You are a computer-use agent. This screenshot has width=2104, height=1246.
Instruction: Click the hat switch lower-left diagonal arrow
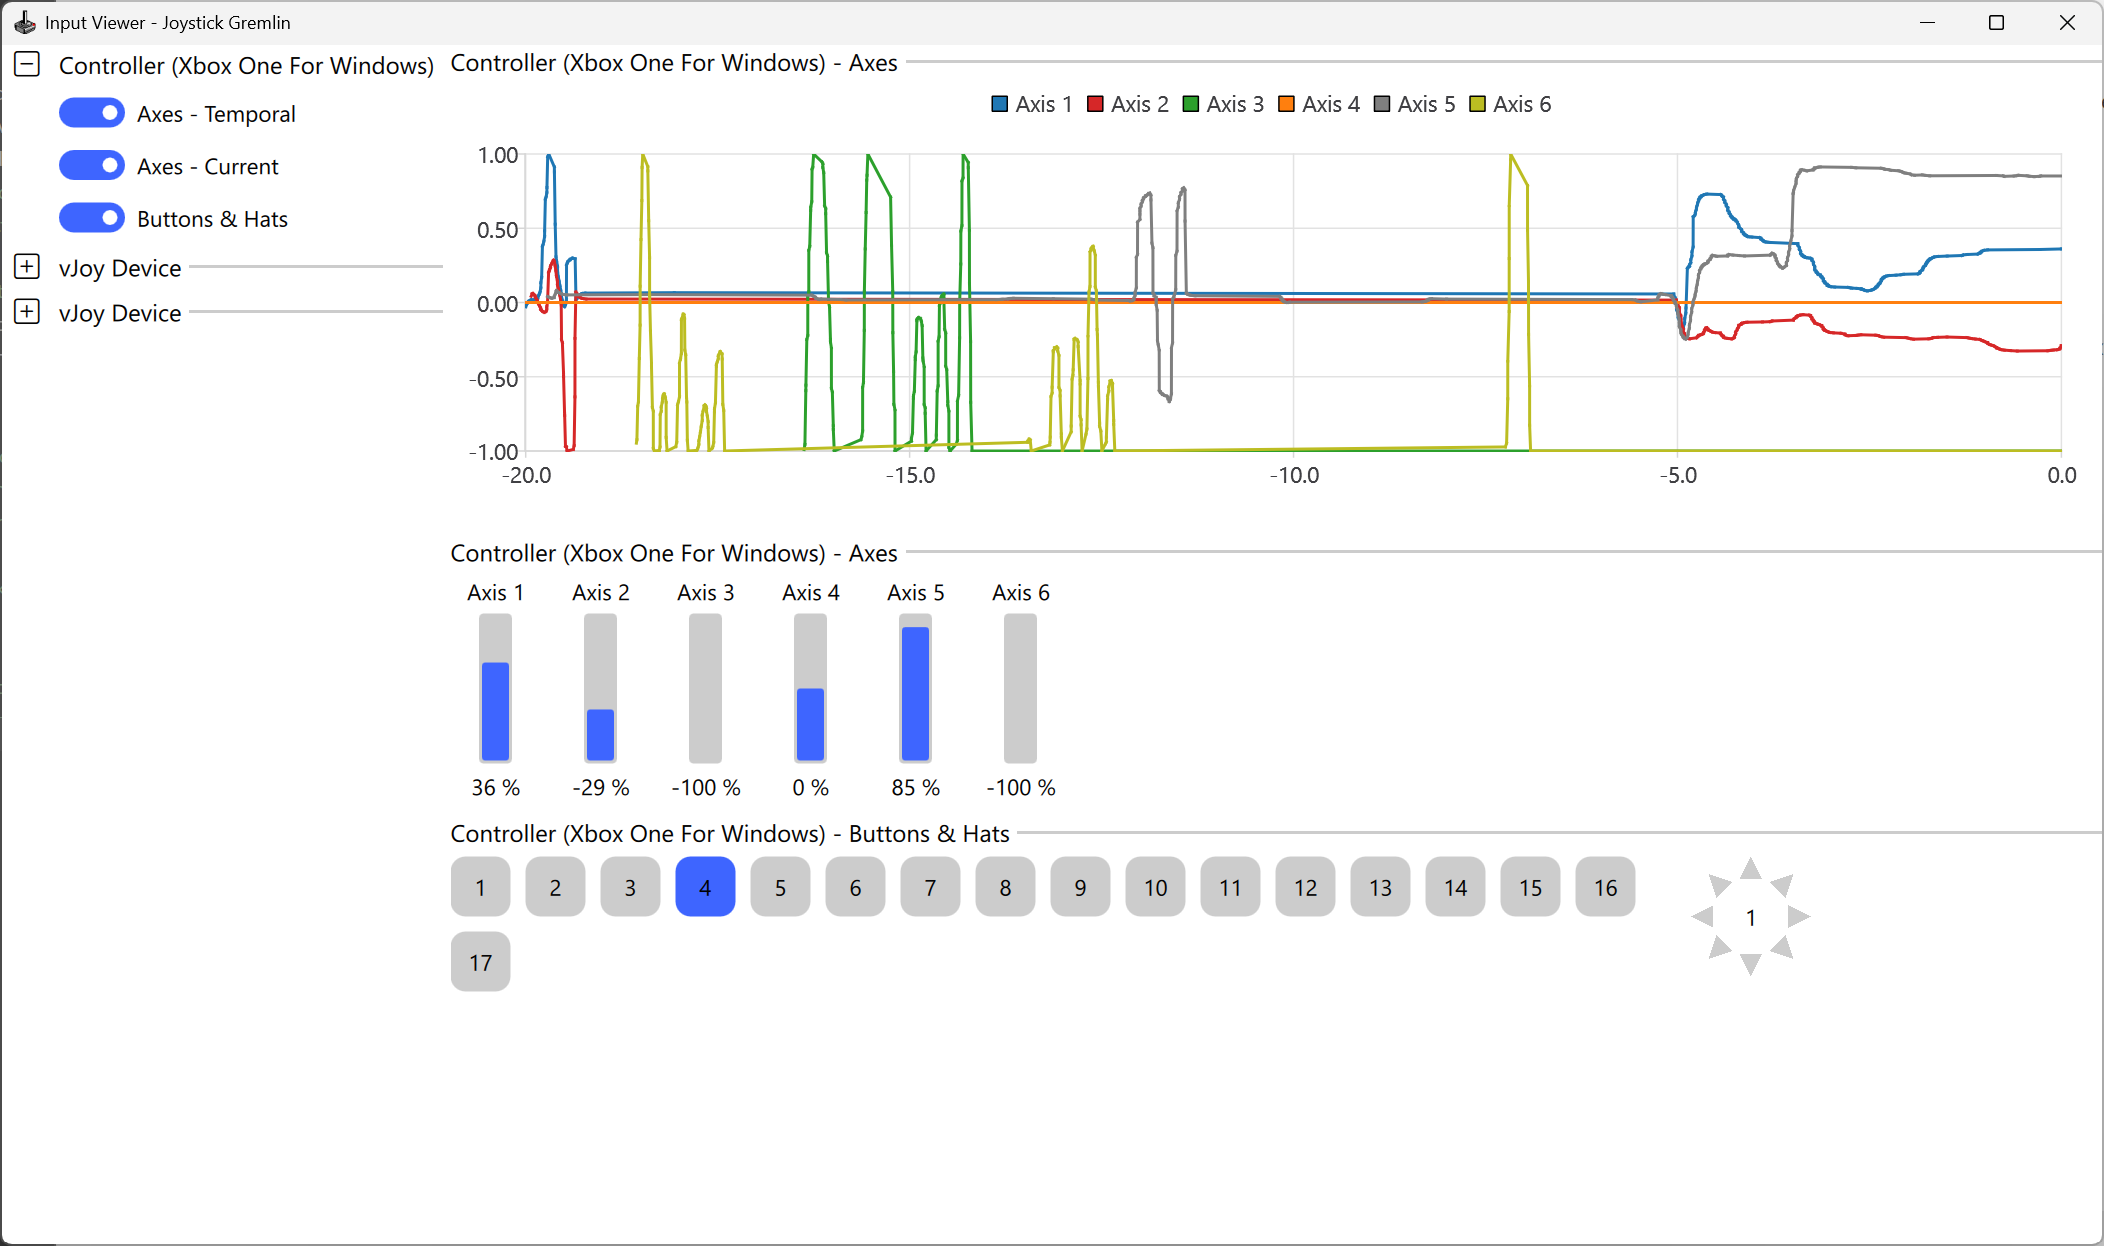coord(1719,947)
